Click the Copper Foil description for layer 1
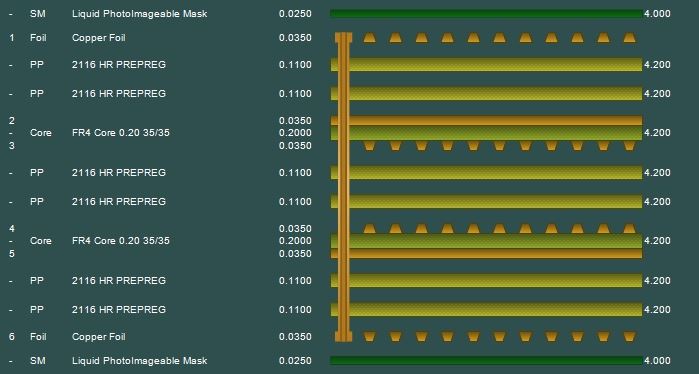Screen dimensions: 699x374 (99, 38)
